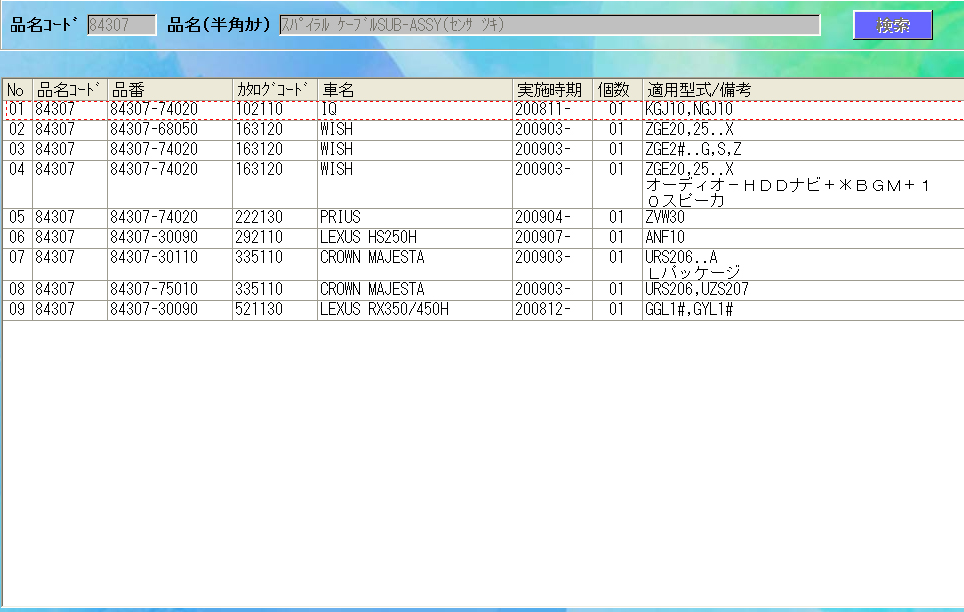Viewport: 964px width, 612px height.
Task: Click the 検索 search button
Action: coord(893,25)
